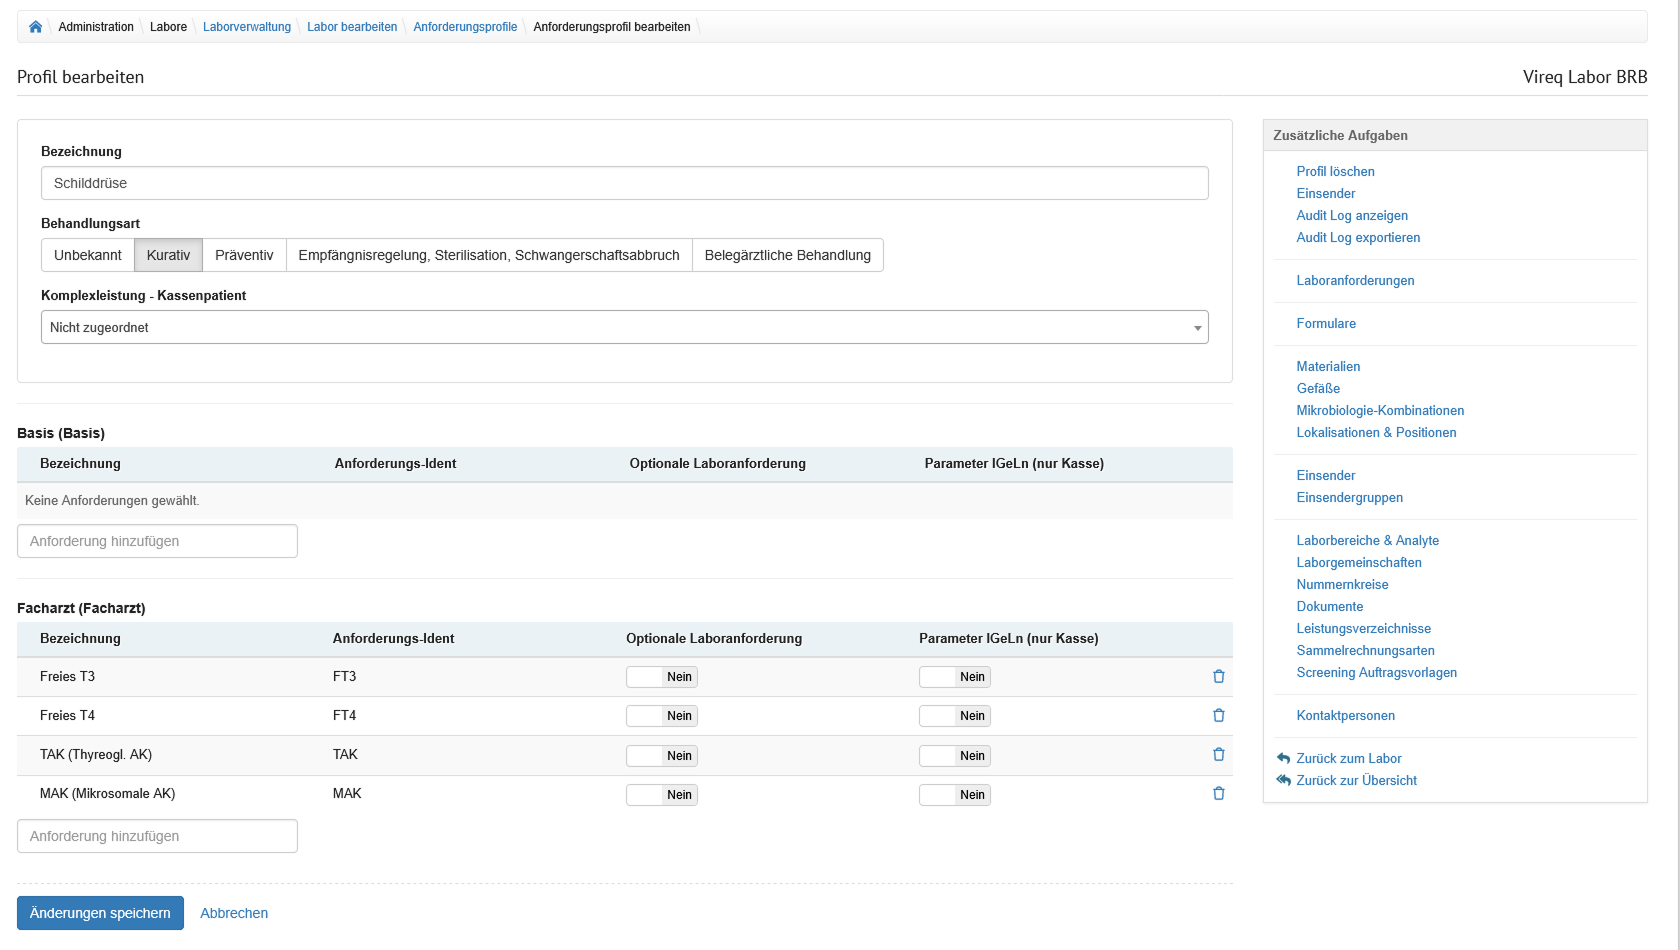Enable Parameter IGeLn for TAK row
This screenshot has height=950, width=1679.
coord(954,756)
